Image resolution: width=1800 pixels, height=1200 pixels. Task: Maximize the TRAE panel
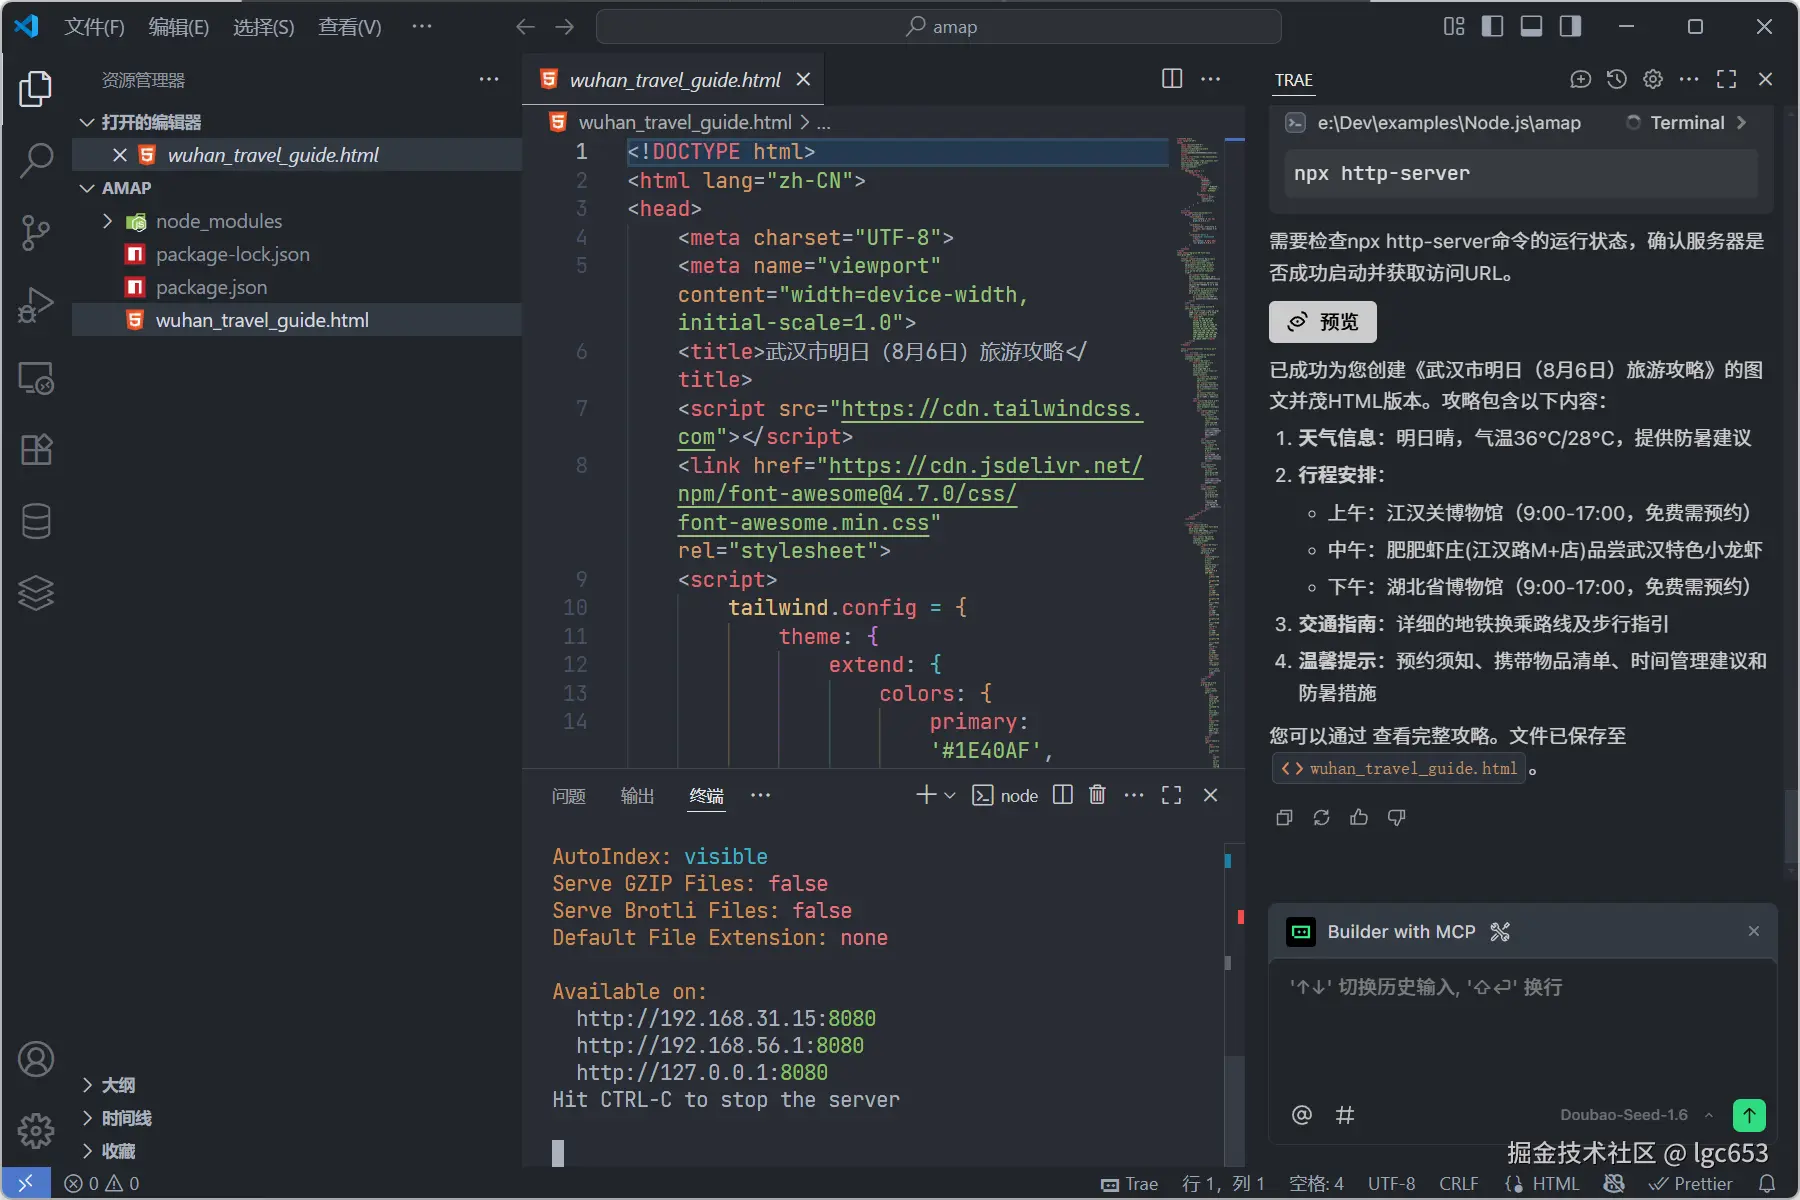(1726, 79)
